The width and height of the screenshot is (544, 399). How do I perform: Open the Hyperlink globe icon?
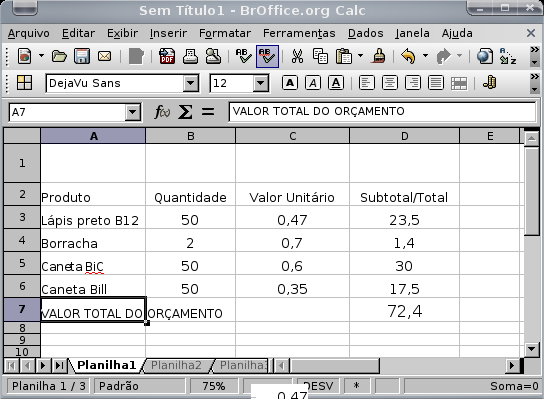click(x=485, y=56)
